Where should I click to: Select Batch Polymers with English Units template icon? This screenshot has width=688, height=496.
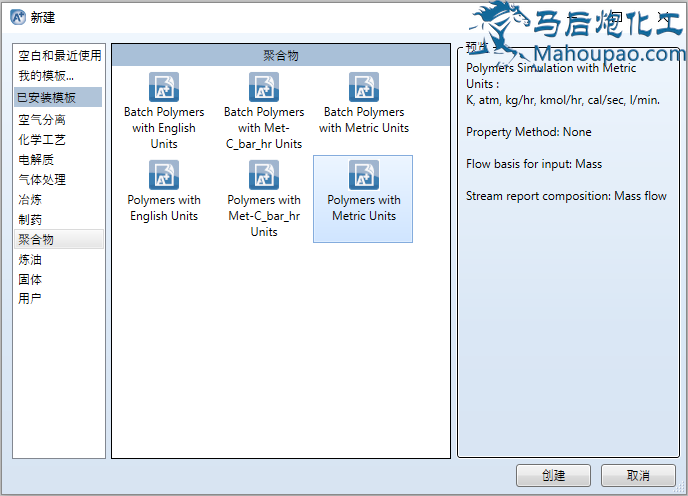164,87
